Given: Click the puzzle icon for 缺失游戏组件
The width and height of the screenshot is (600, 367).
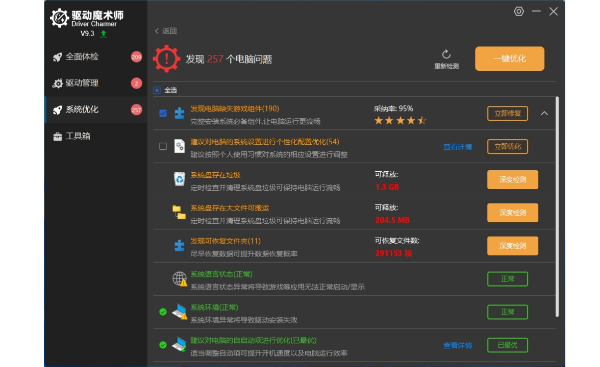Looking at the screenshot, I should click(179, 113).
